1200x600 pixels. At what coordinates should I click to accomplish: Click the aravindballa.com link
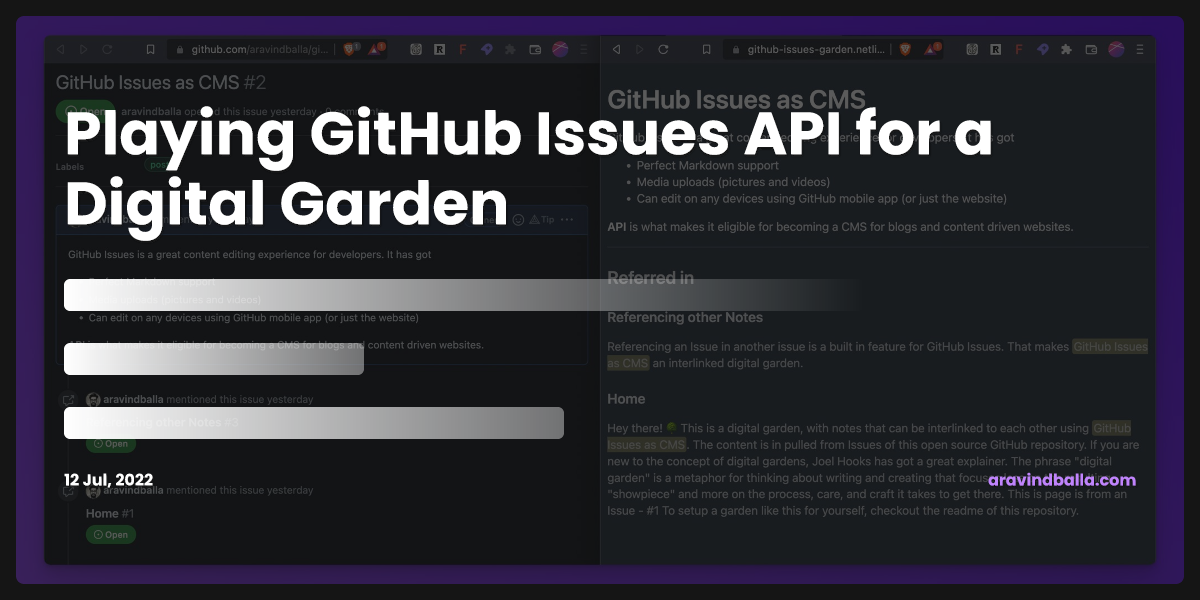(1062, 480)
